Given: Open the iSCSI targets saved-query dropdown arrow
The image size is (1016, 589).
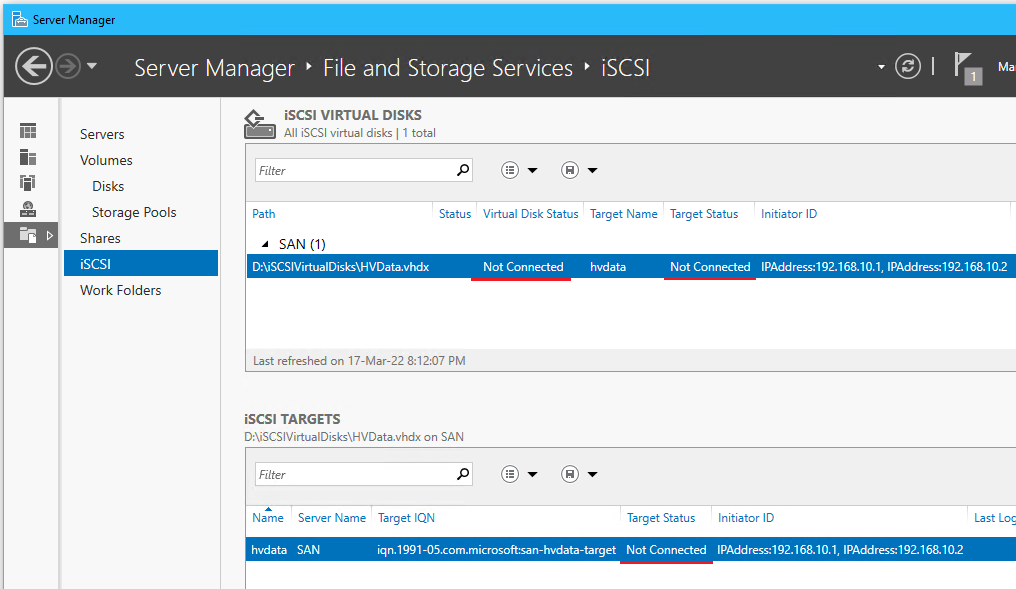Looking at the screenshot, I should pyautogui.click(x=592, y=474).
